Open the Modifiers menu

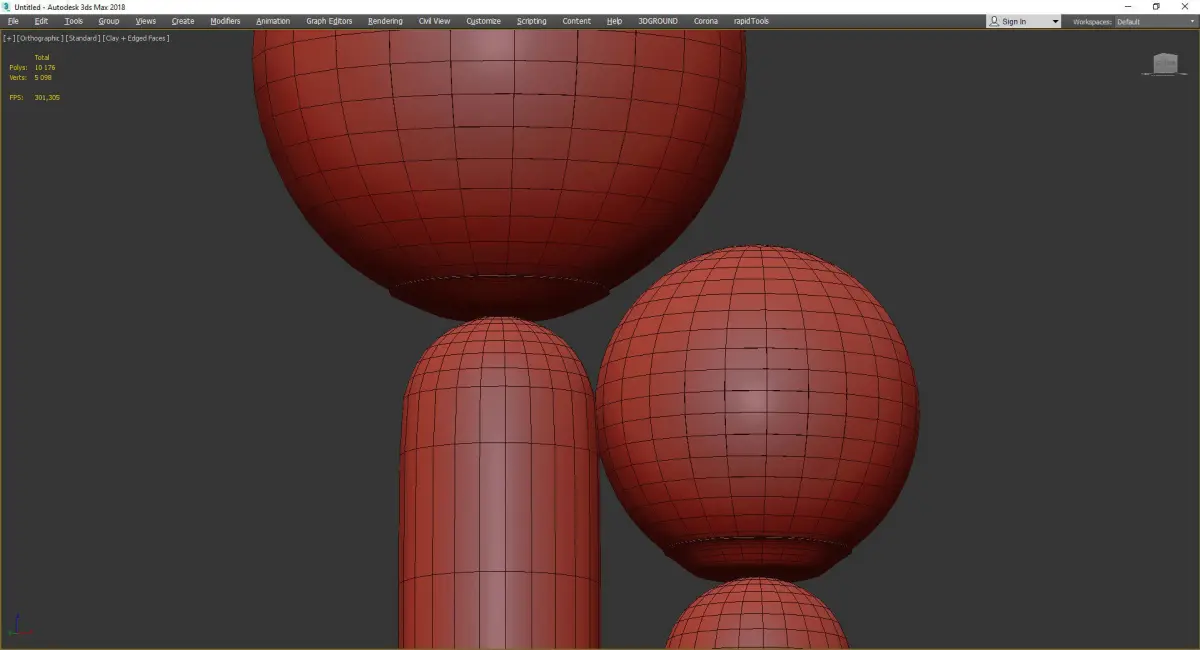click(x=225, y=21)
